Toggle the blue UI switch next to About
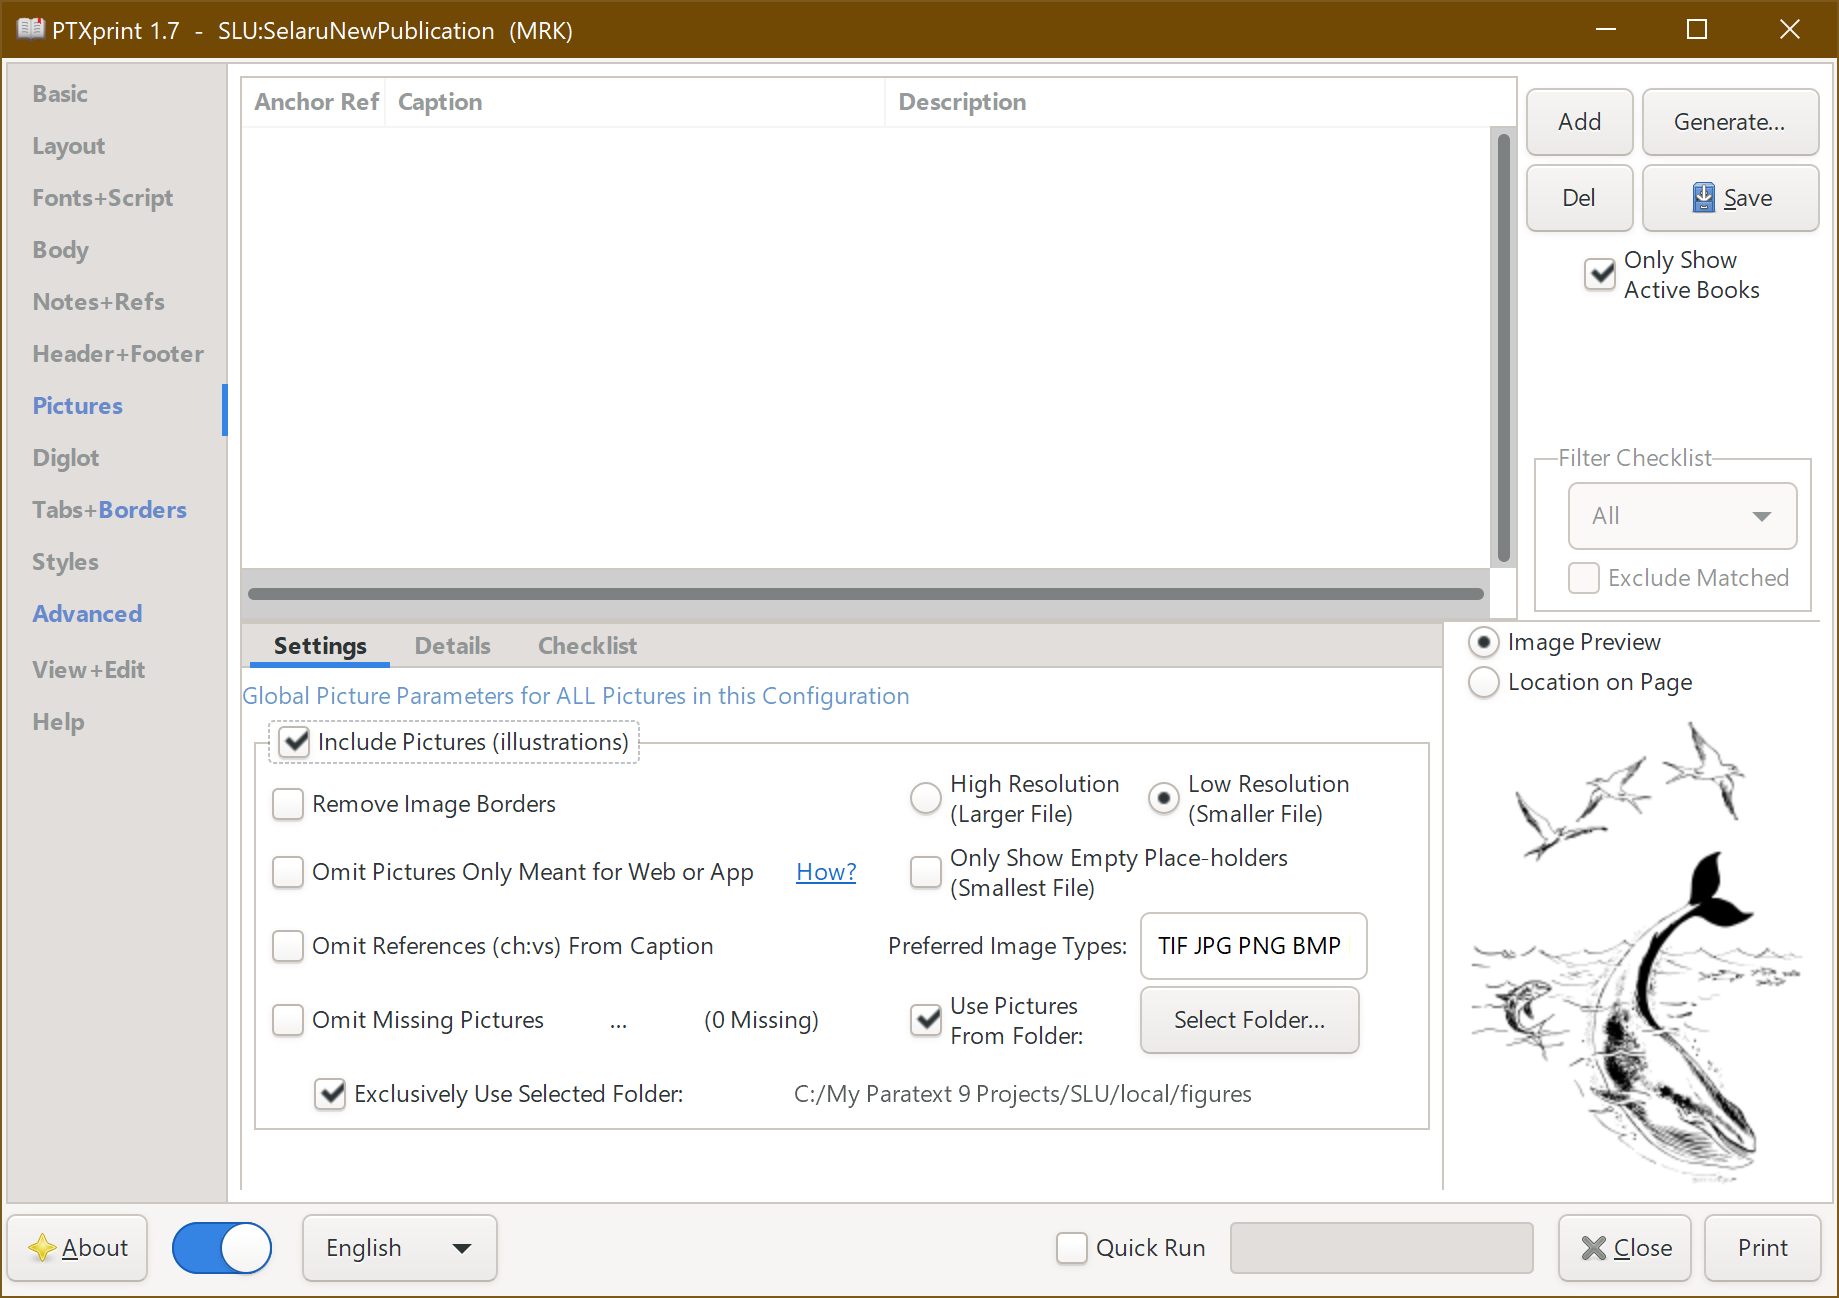This screenshot has width=1839, height=1298. (x=221, y=1247)
